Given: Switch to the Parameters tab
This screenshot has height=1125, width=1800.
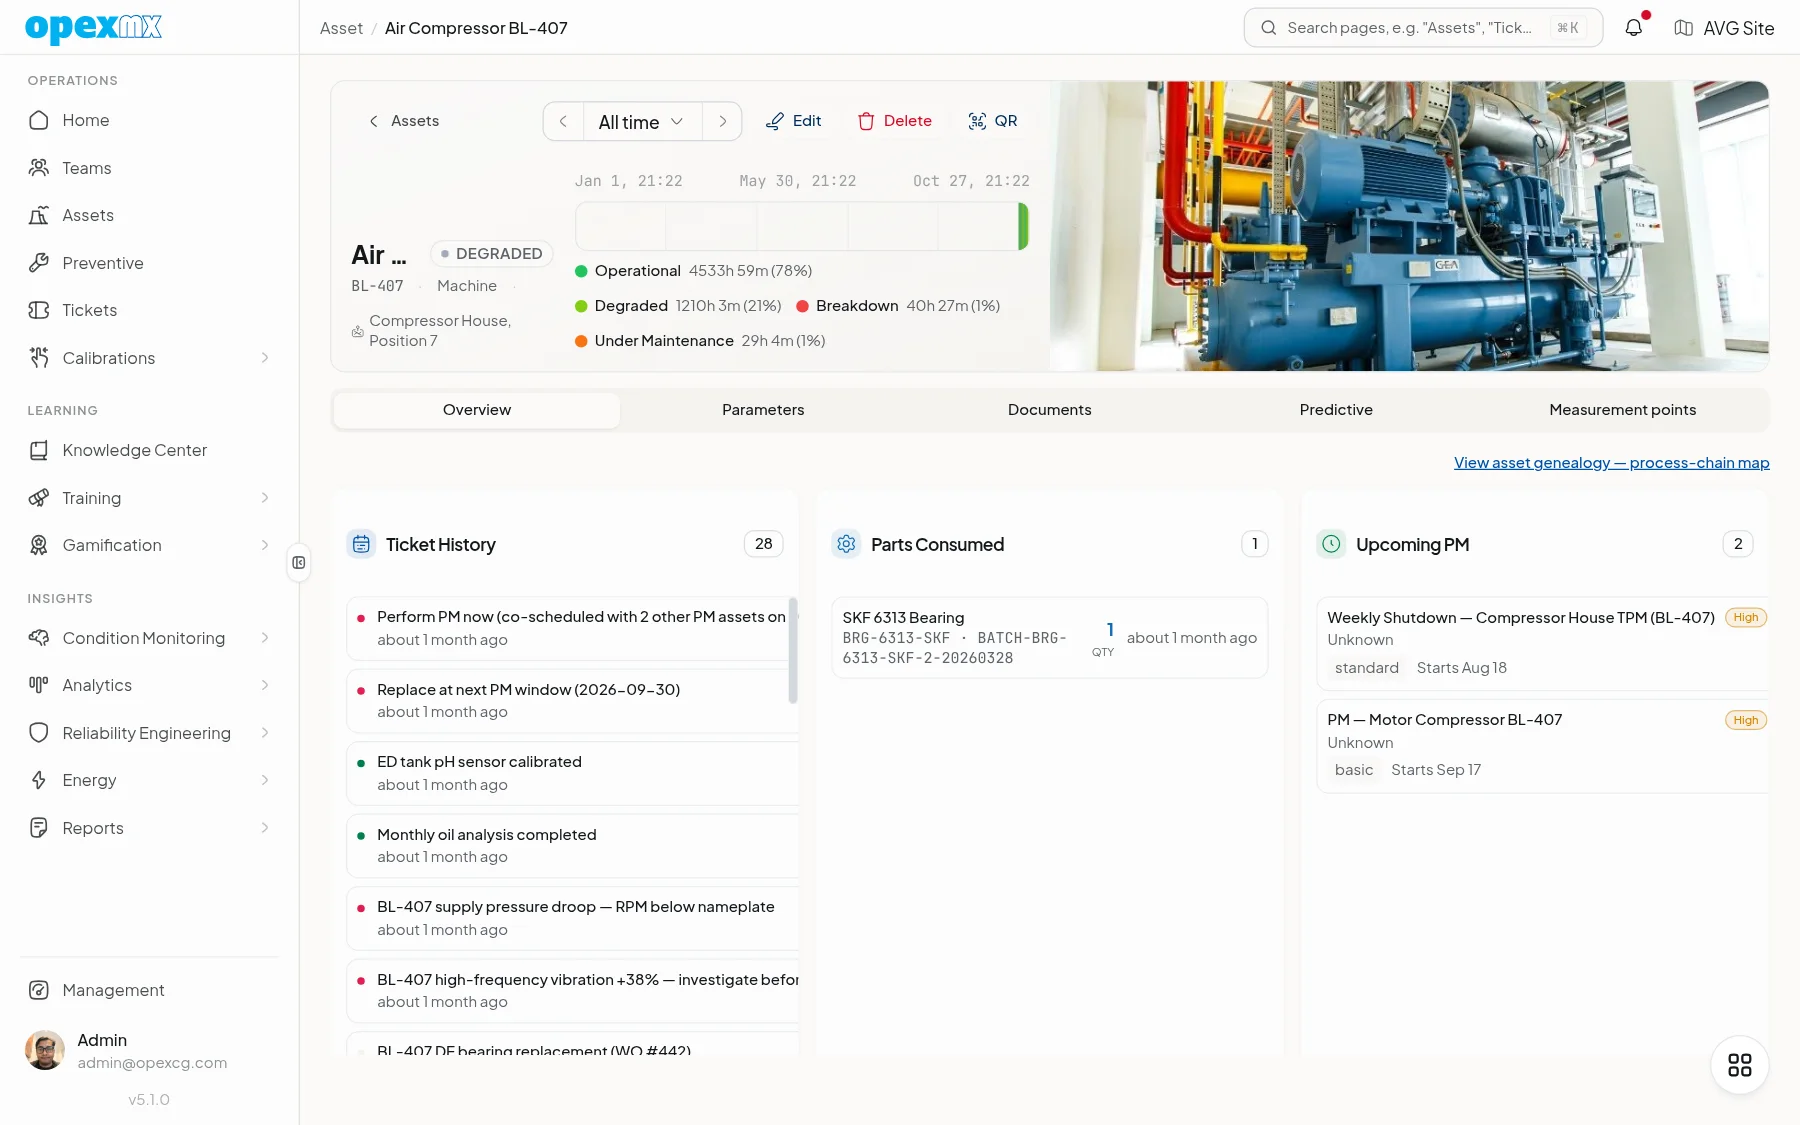Looking at the screenshot, I should (x=763, y=410).
